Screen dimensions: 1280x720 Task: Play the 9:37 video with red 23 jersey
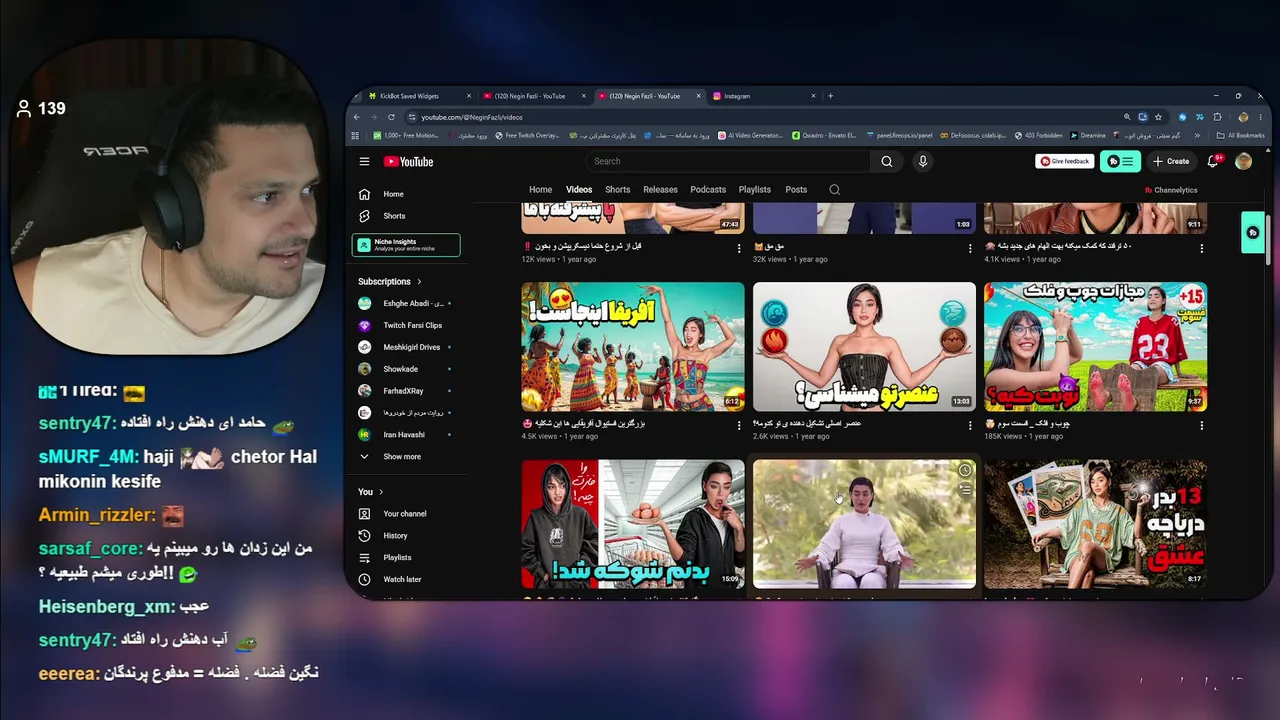click(1095, 346)
